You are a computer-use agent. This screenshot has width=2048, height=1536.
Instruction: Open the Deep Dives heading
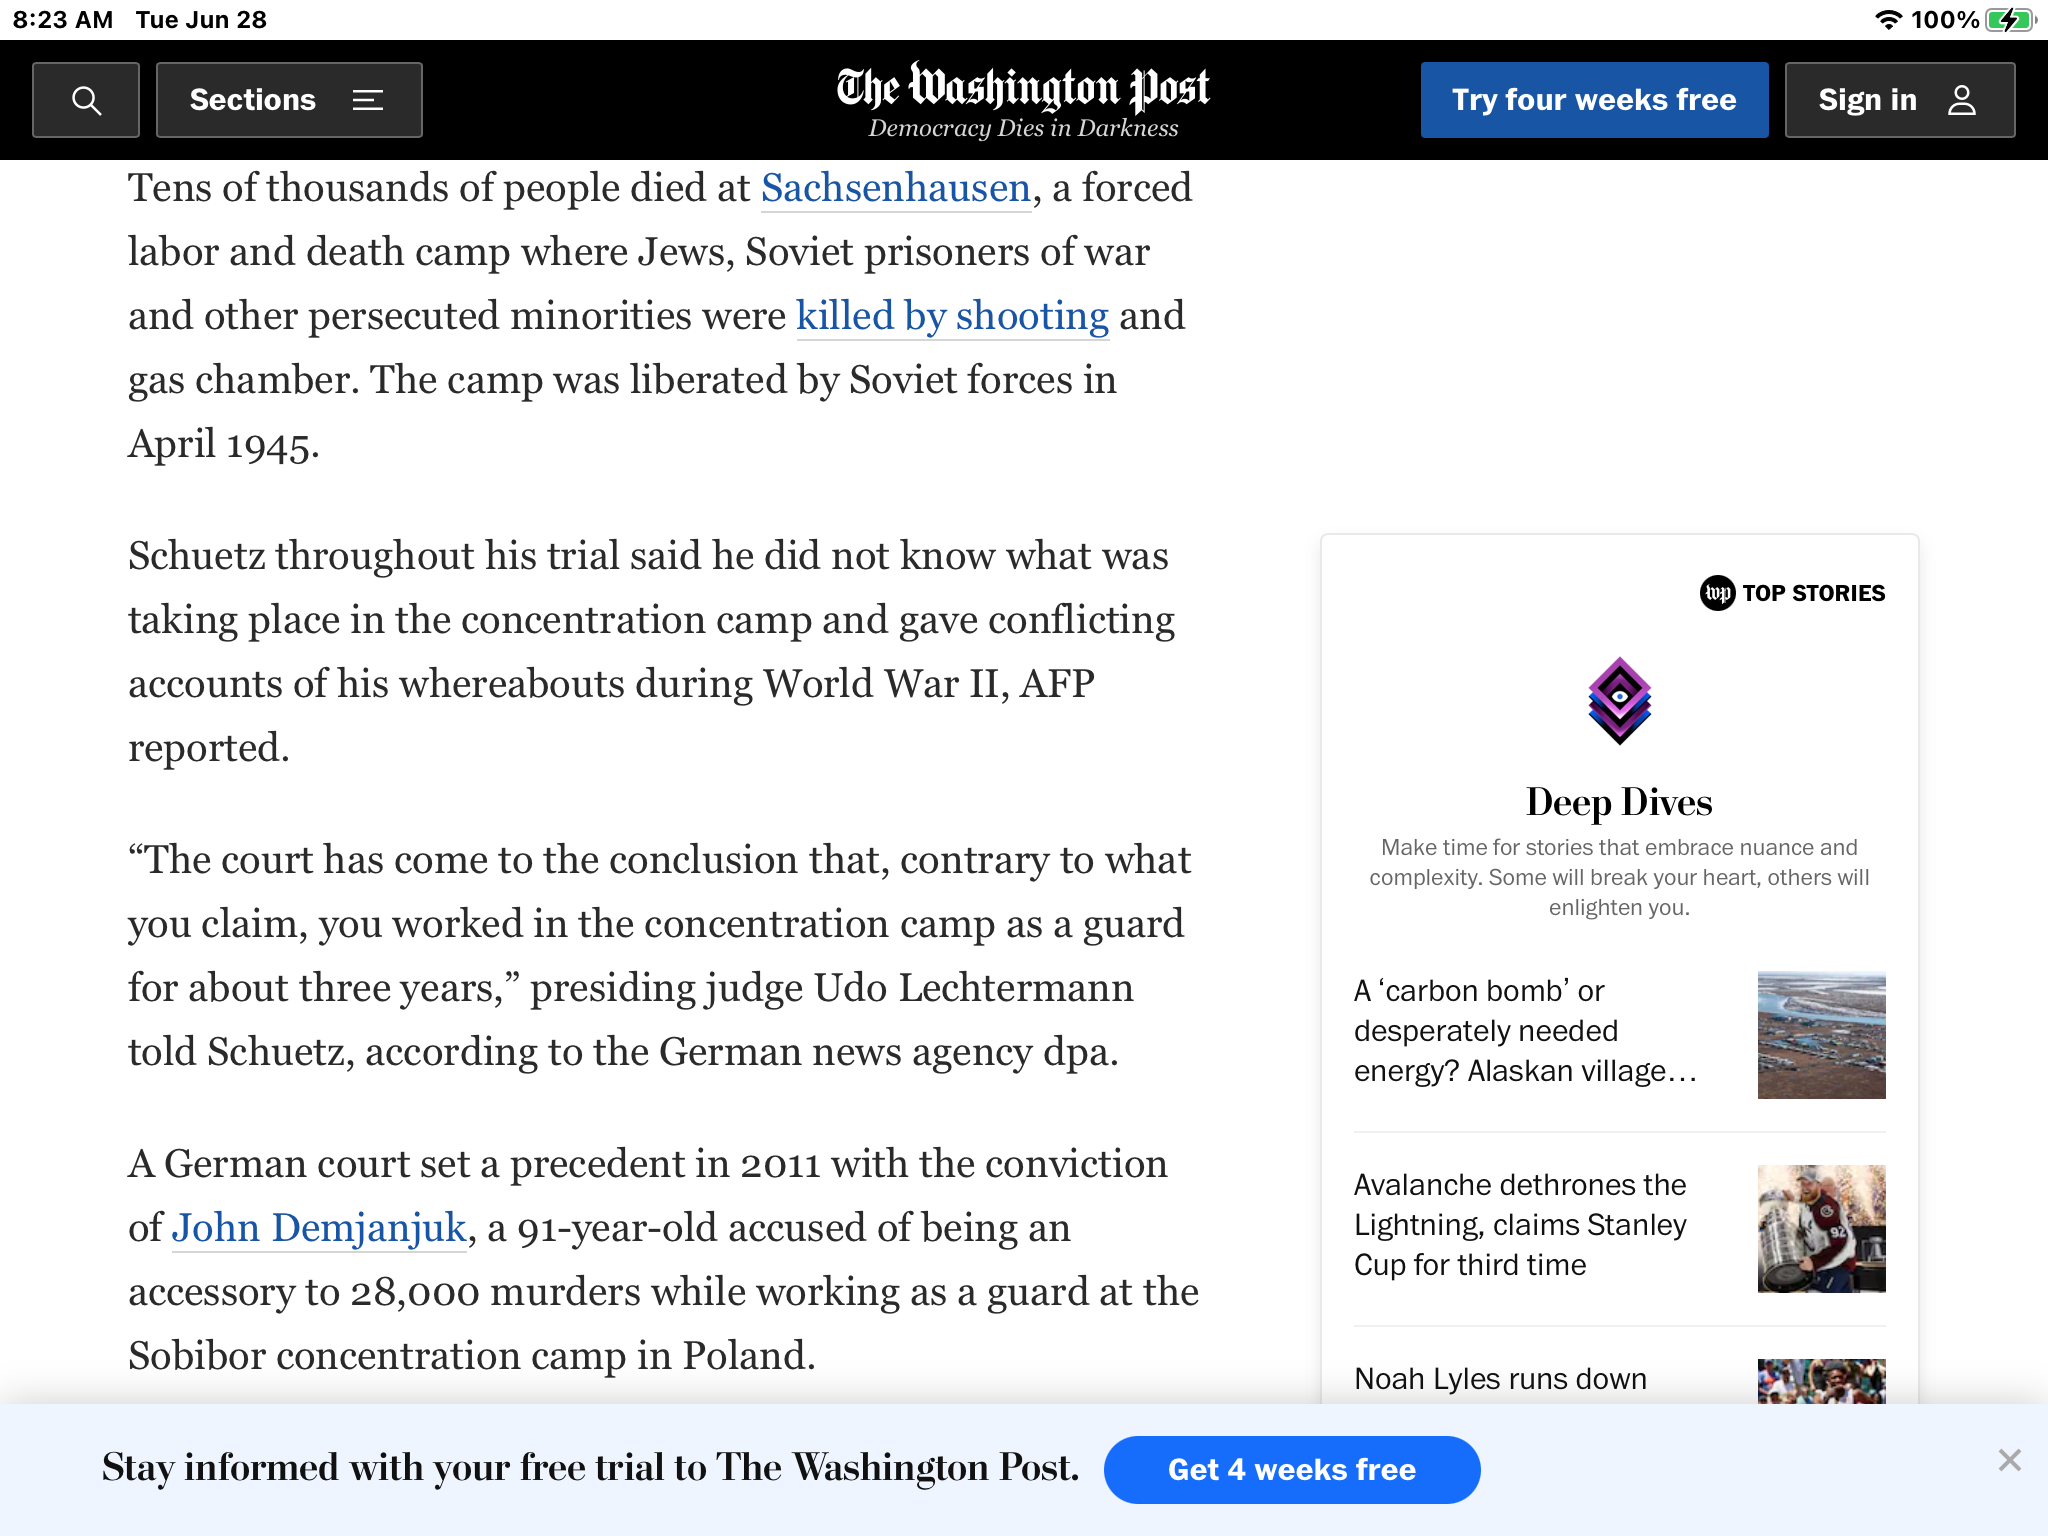[x=1619, y=802]
